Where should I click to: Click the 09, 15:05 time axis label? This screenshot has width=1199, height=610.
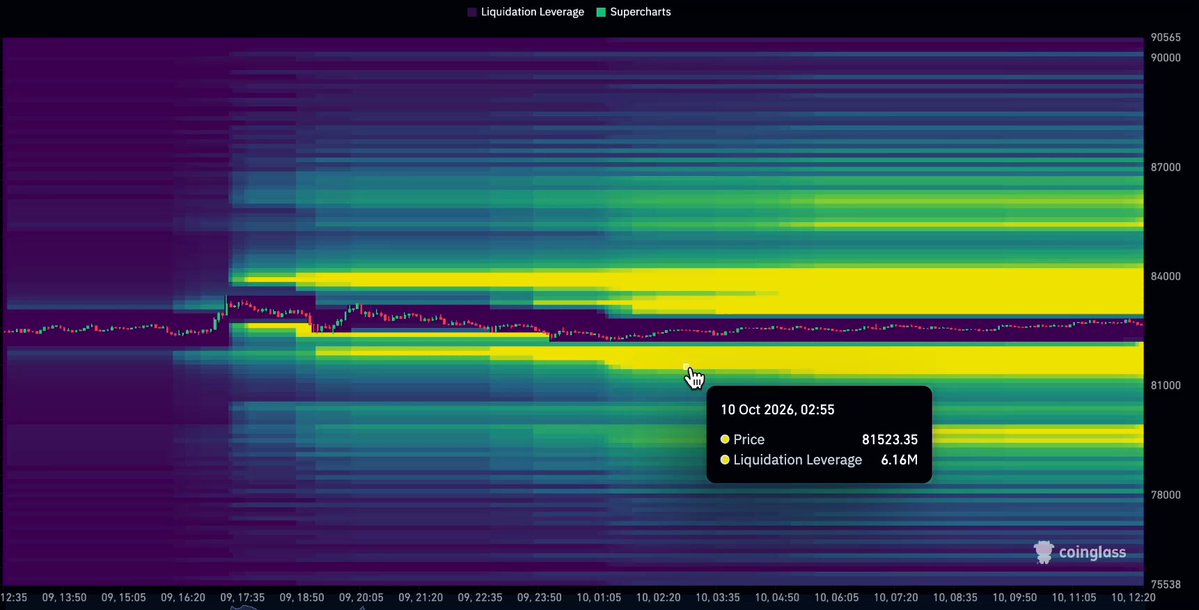[123, 598]
